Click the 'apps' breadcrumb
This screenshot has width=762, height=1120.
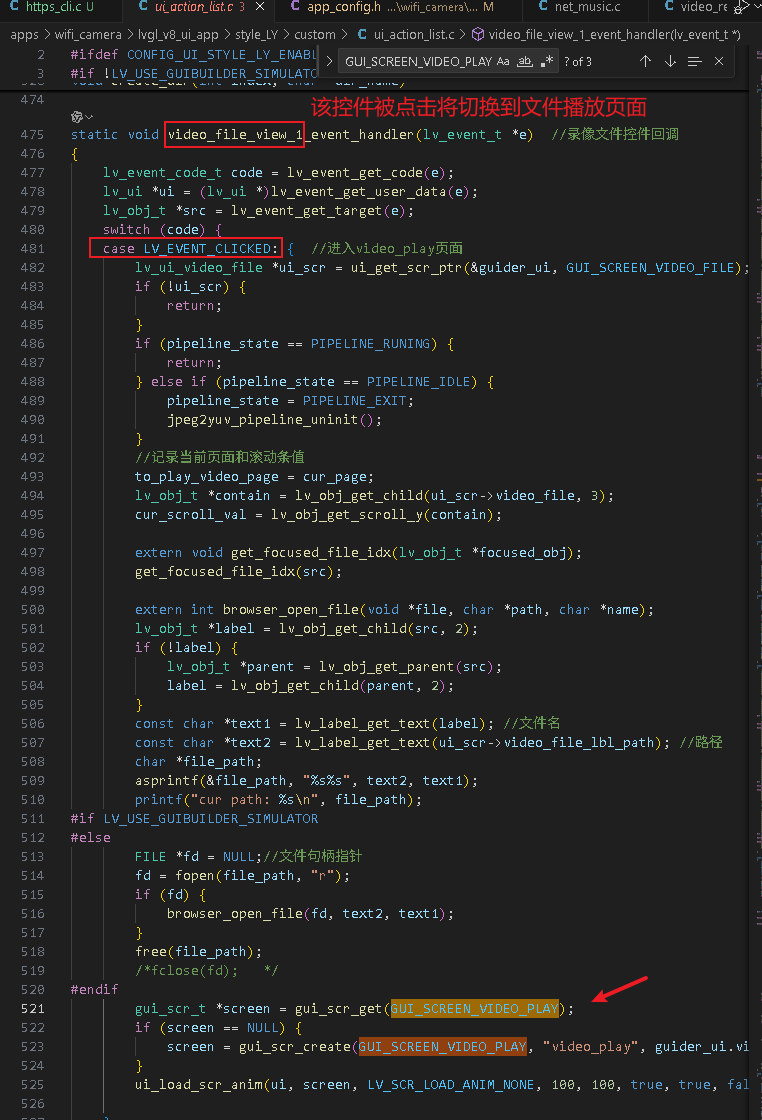point(24,34)
